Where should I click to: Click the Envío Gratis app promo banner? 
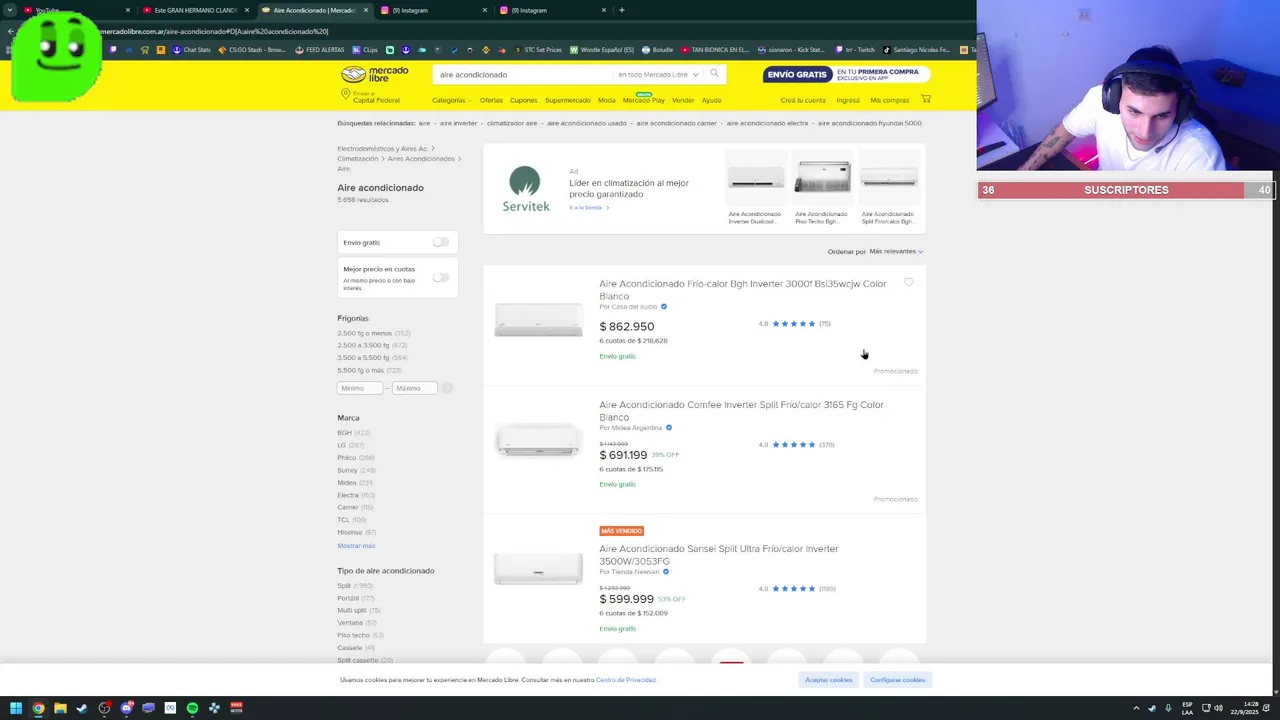coord(846,74)
